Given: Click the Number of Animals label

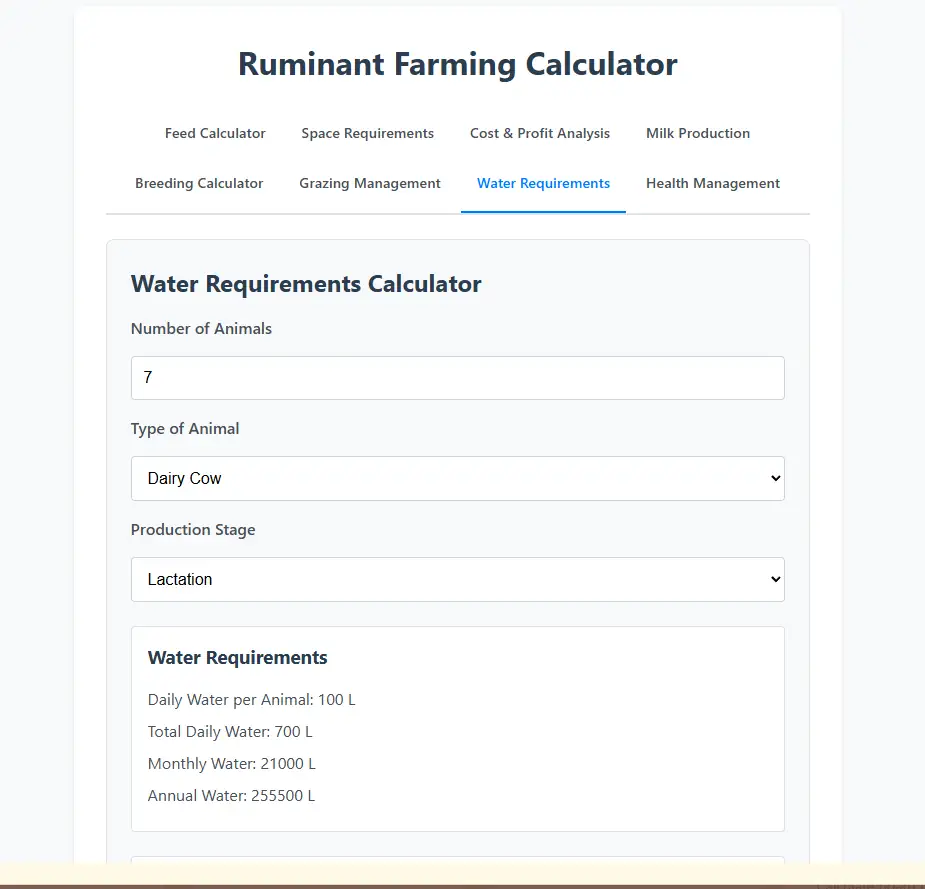Looking at the screenshot, I should tap(201, 329).
